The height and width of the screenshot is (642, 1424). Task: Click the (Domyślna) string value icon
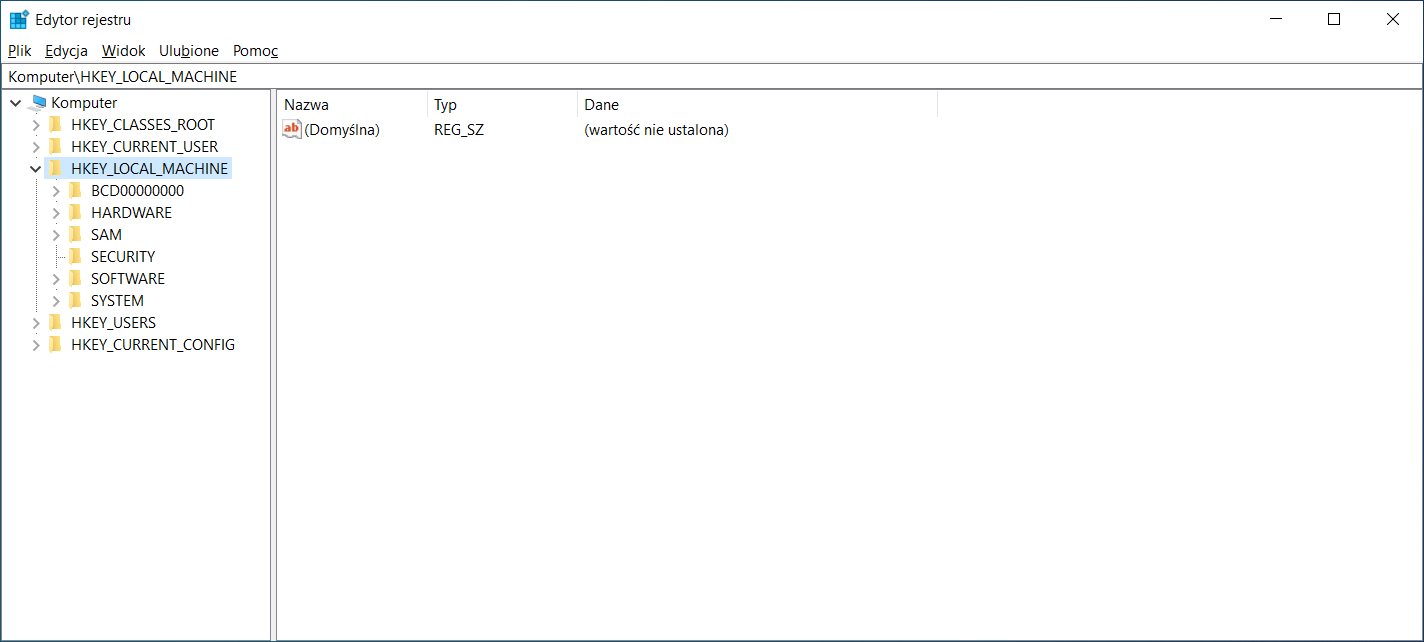292,130
